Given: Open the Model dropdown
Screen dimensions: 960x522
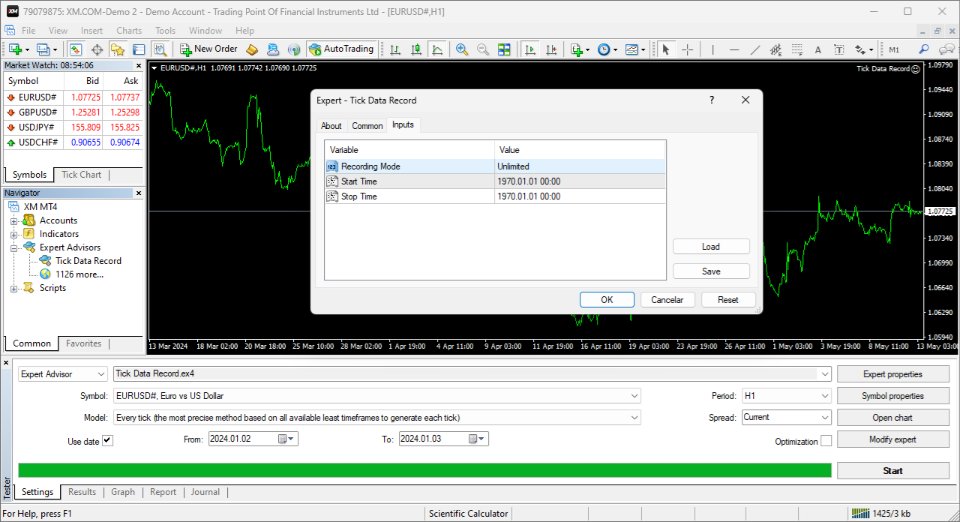Looking at the screenshot, I should click(x=377, y=418).
